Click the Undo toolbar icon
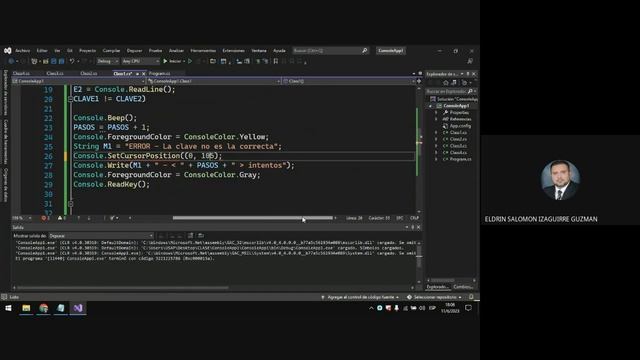 click(72, 61)
